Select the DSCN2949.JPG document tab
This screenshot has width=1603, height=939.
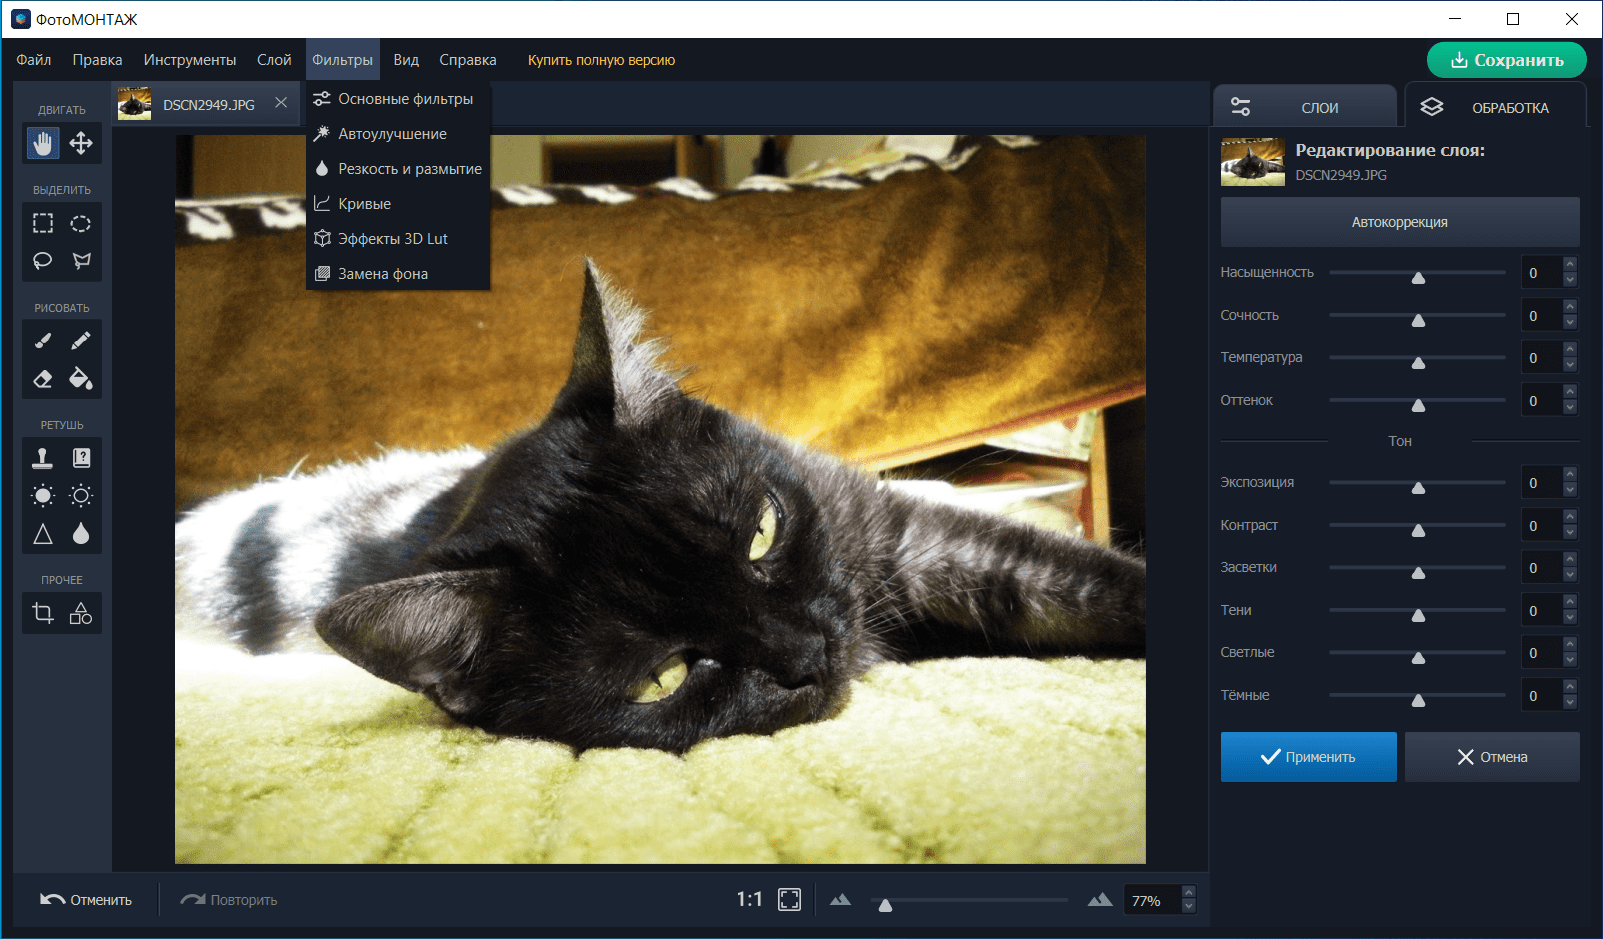[x=208, y=104]
